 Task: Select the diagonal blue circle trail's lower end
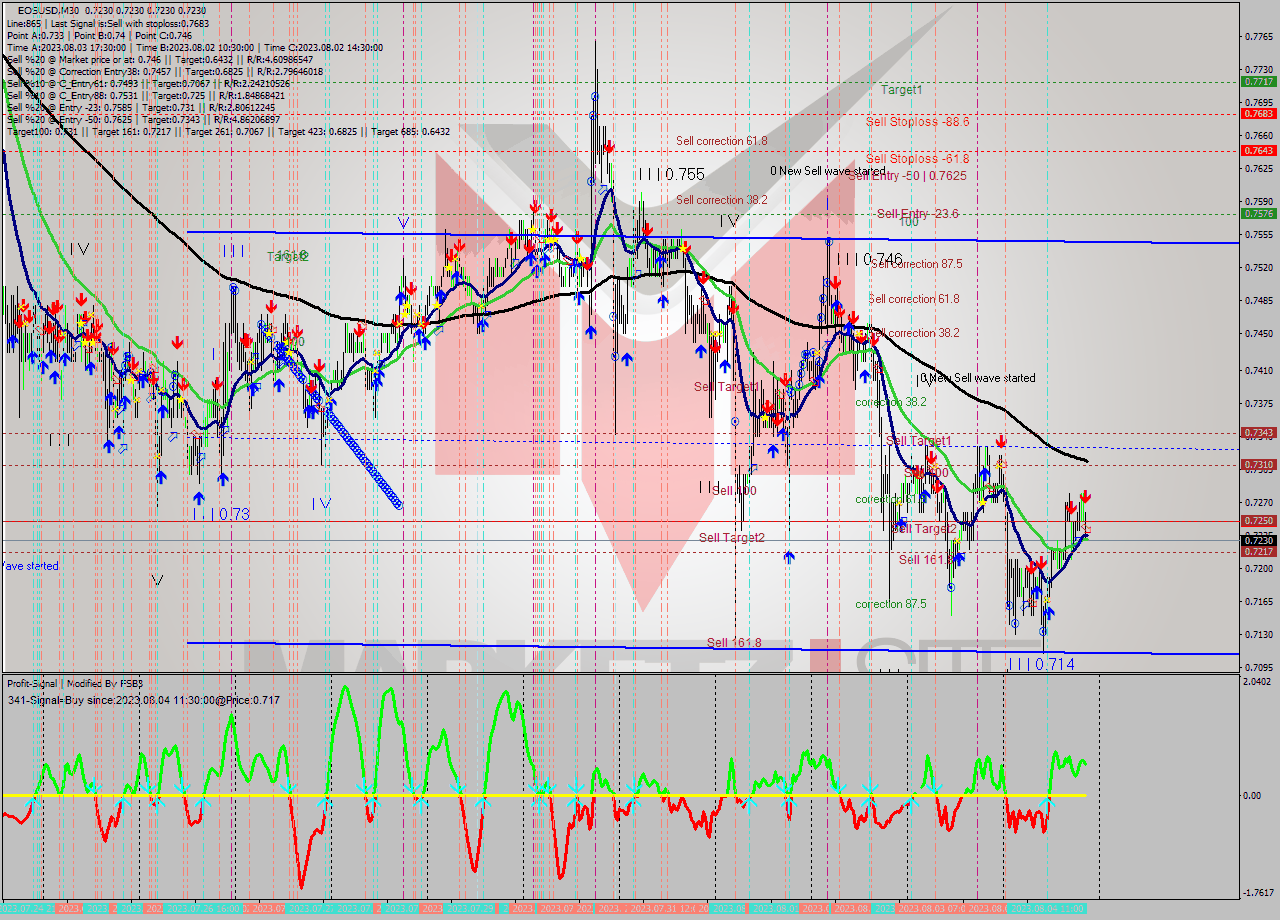(398, 504)
